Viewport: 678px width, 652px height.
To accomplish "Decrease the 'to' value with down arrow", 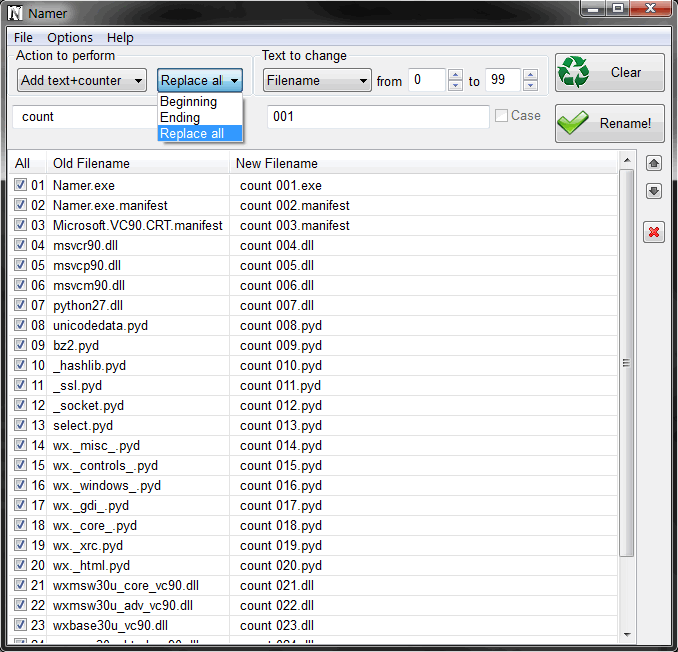I will [530, 86].
